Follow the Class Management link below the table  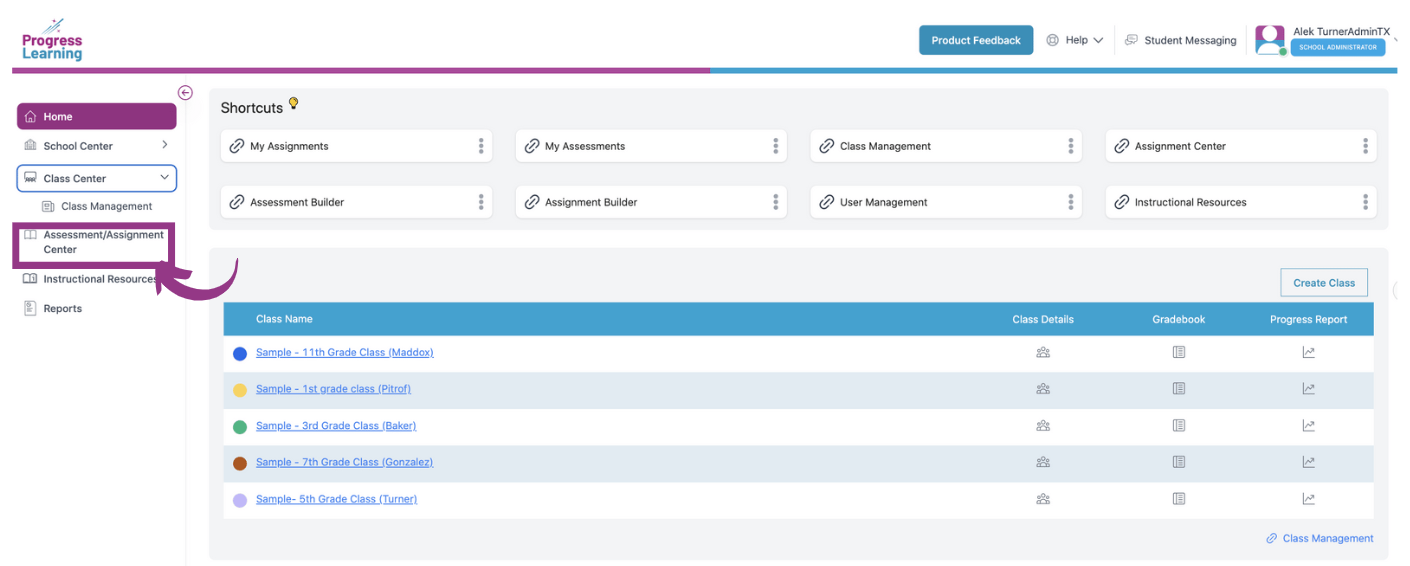[x=1320, y=538]
